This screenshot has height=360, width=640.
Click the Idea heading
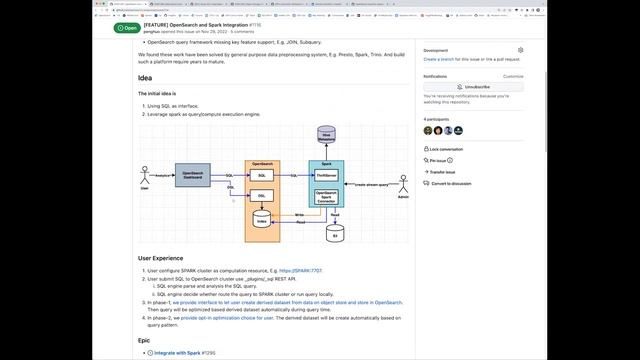(x=145, y=78)
